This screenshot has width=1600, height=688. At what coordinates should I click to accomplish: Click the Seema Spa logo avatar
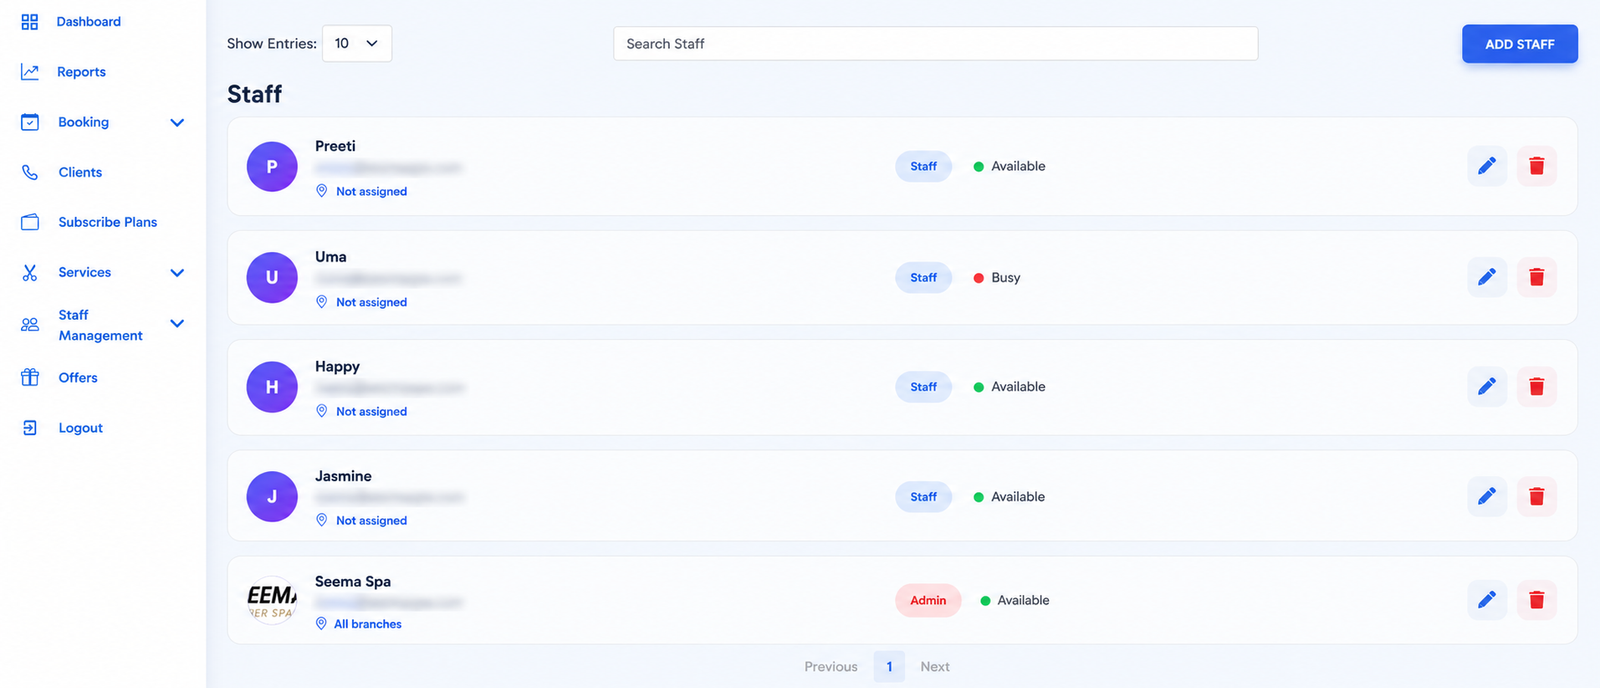272,600
